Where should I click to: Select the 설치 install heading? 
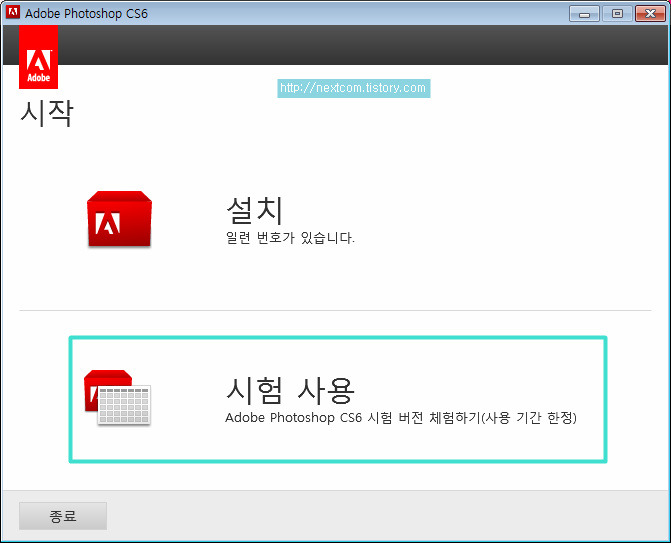coord(255,210)
